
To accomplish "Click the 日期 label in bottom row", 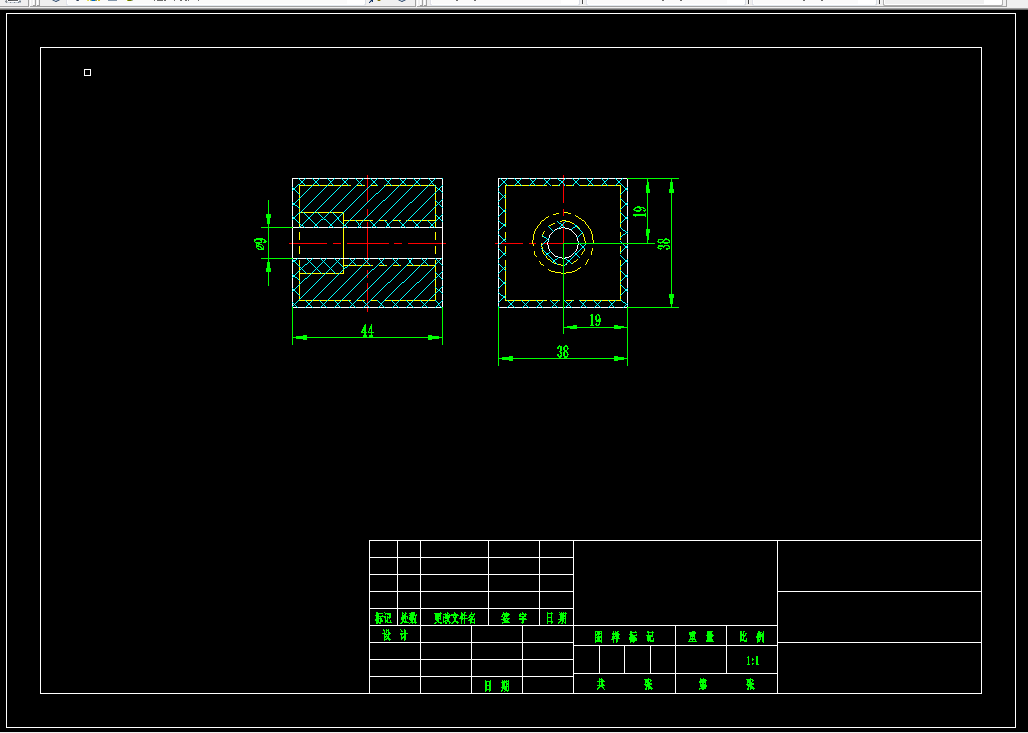I will (496, 686).
